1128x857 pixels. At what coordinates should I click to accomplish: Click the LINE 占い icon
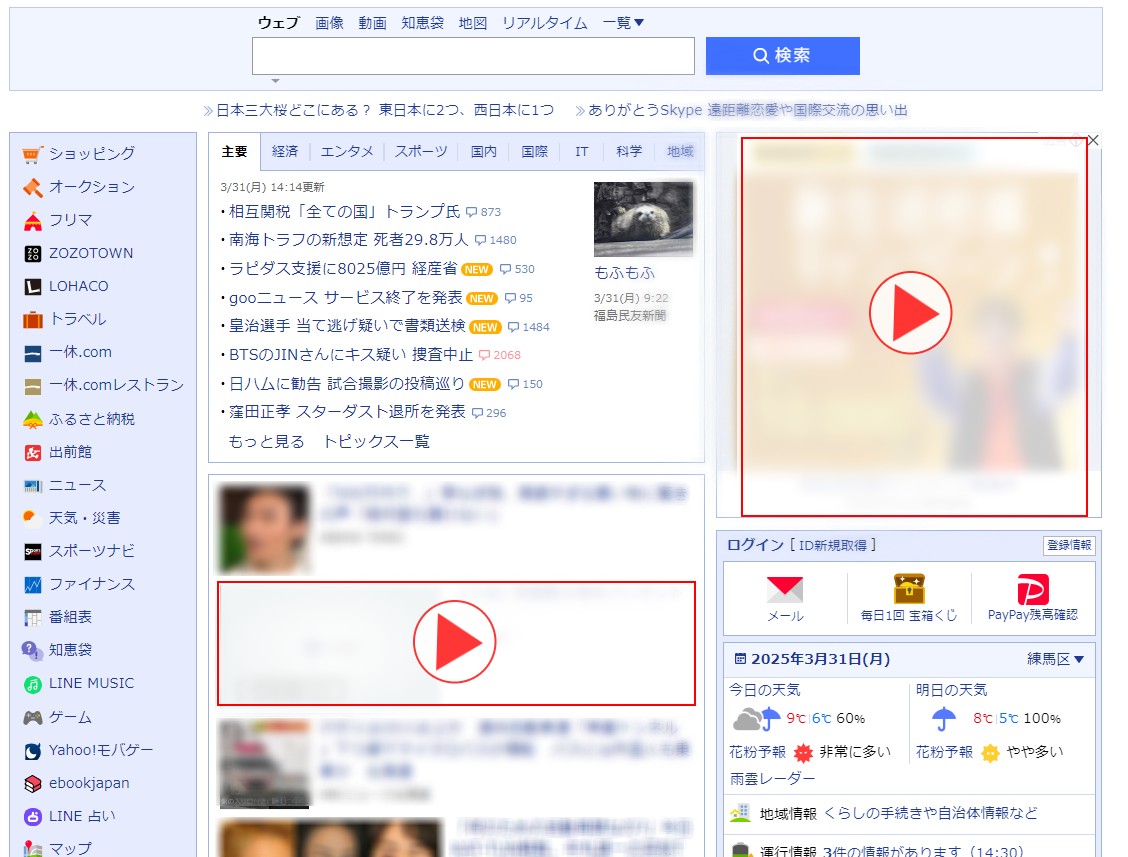click(x=32, y=817)
